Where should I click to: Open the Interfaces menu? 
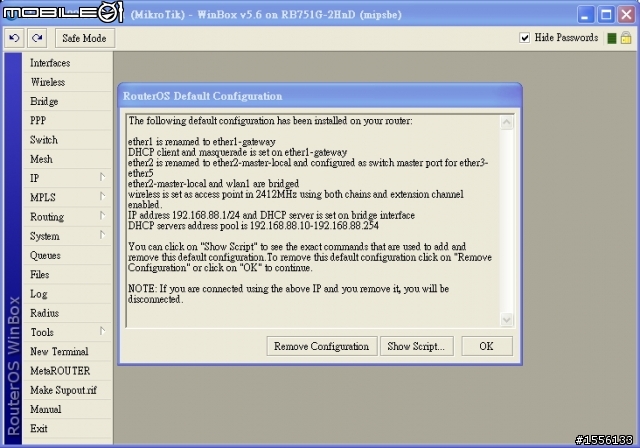(67, 63)
